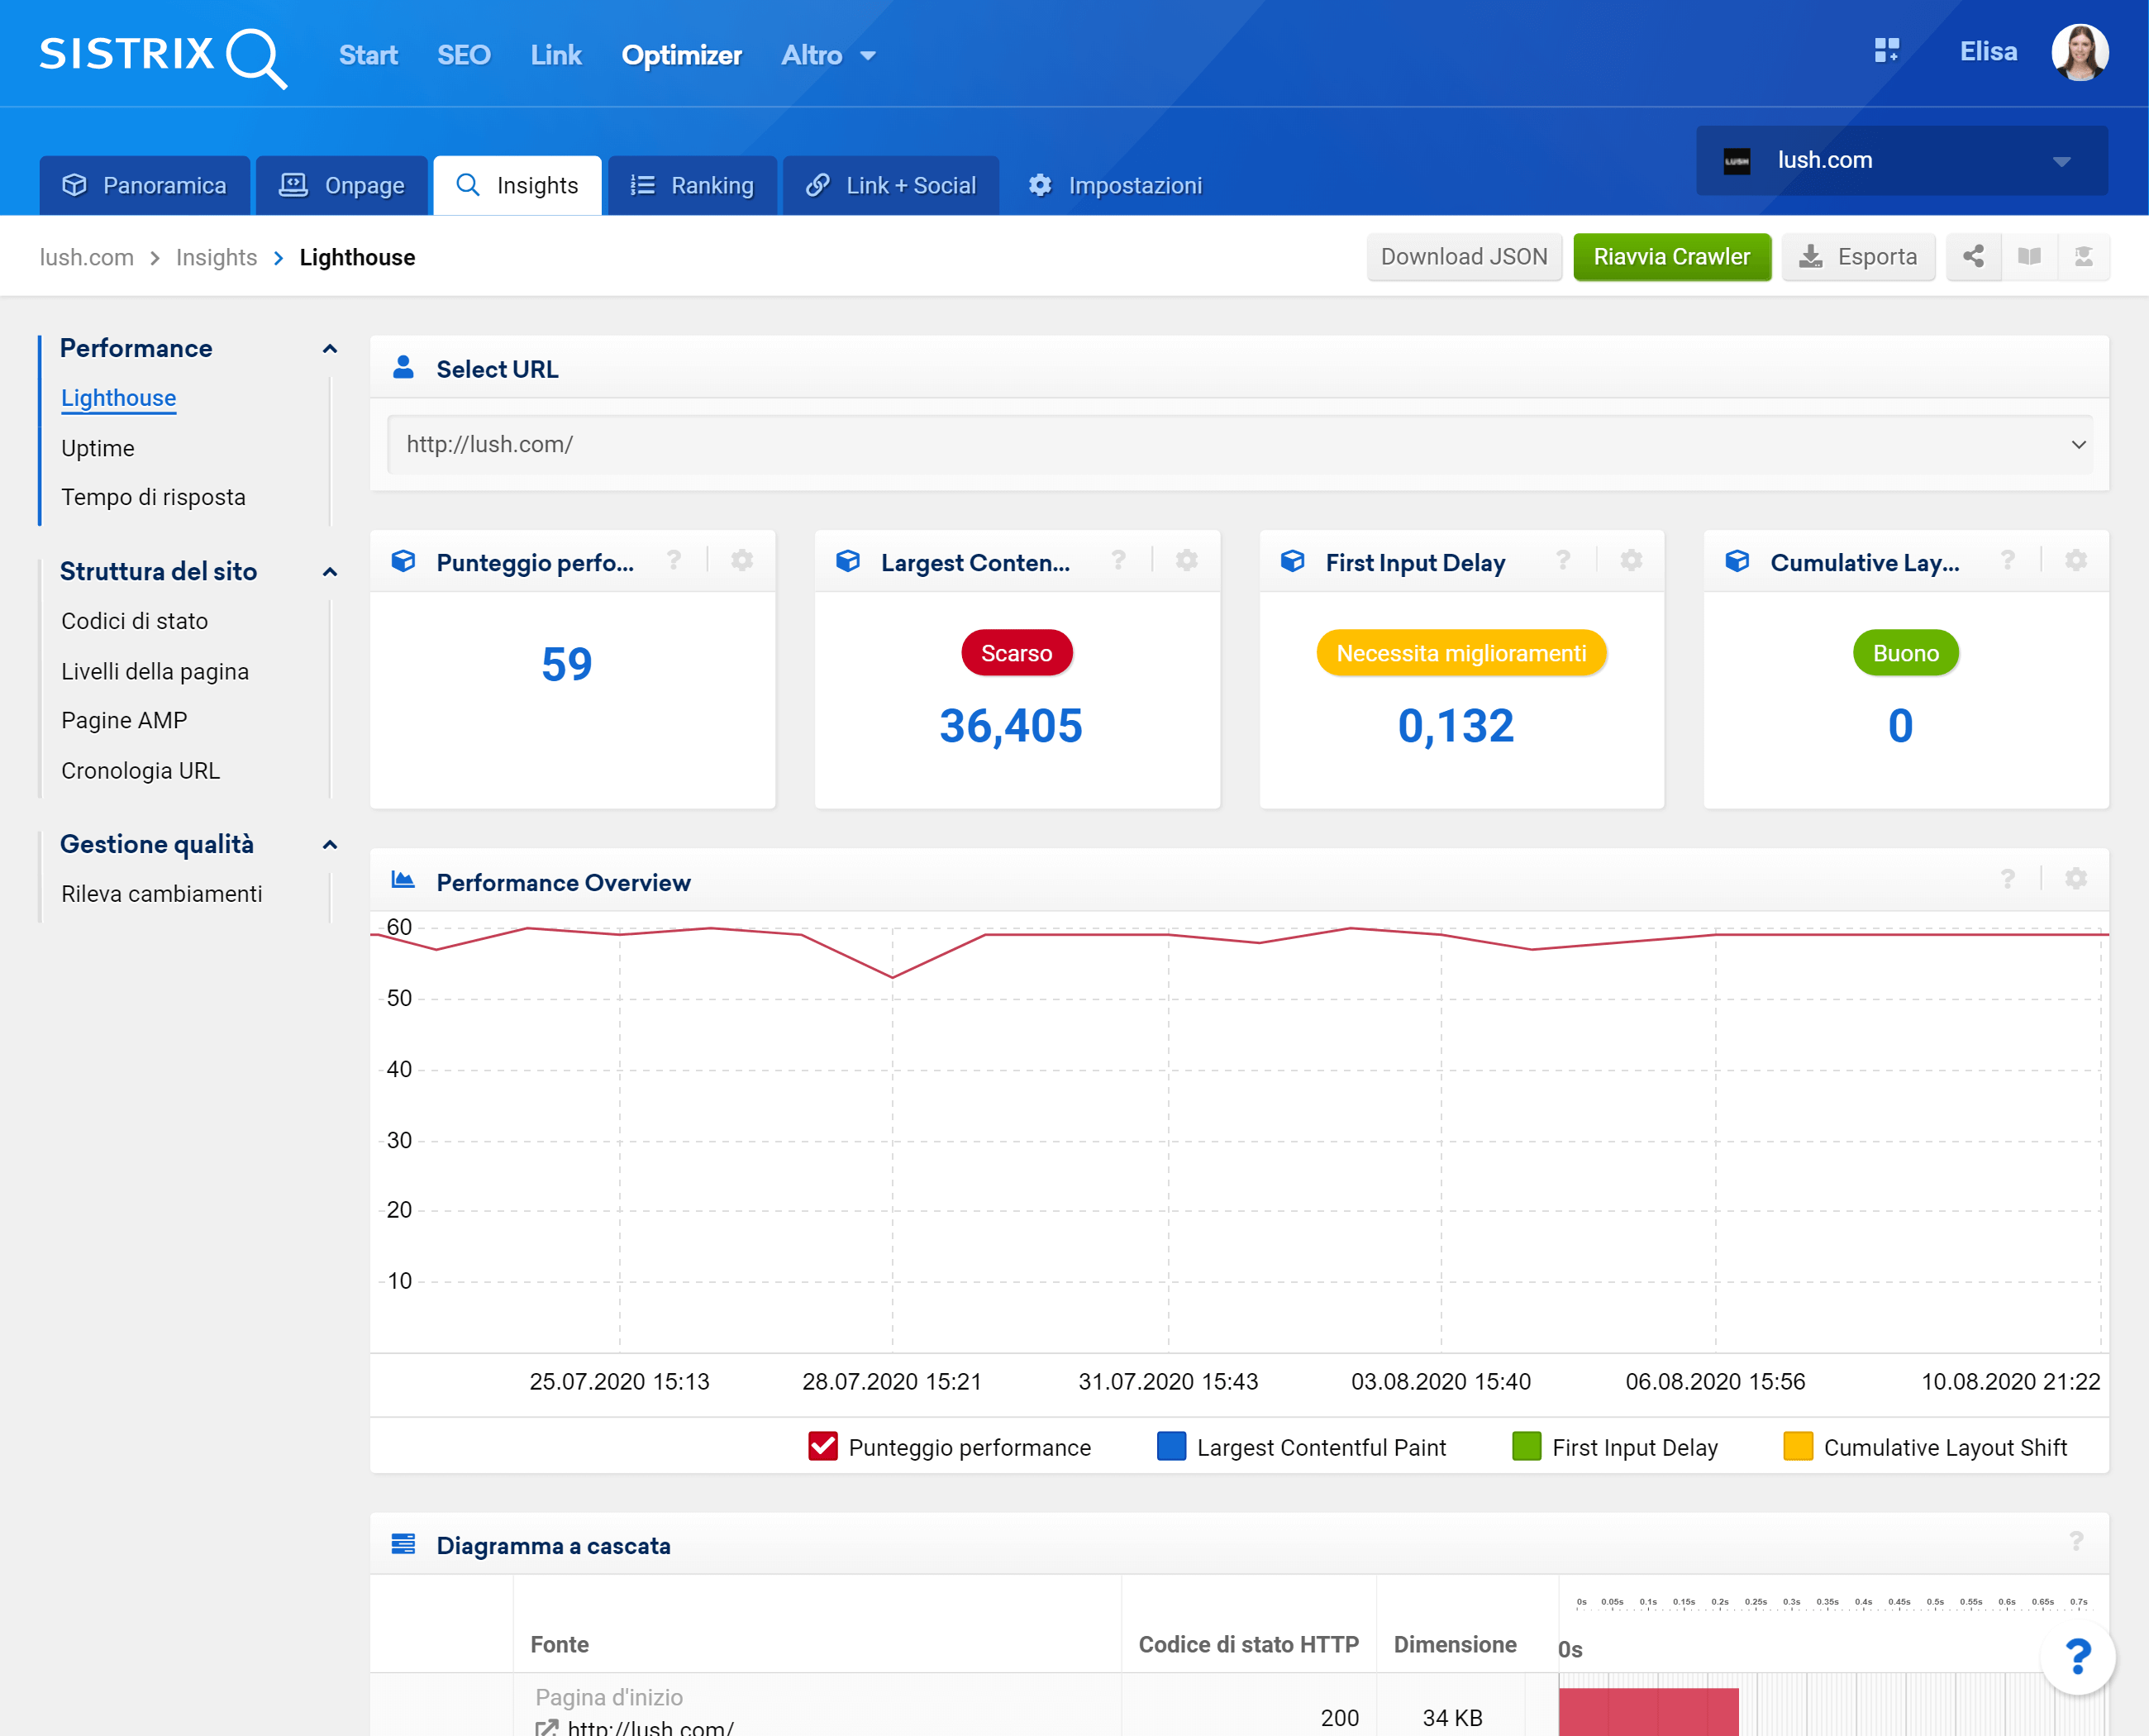Switch to the Ranking tab
This screenshot has height=1736, width=2149.
point(692,186)
